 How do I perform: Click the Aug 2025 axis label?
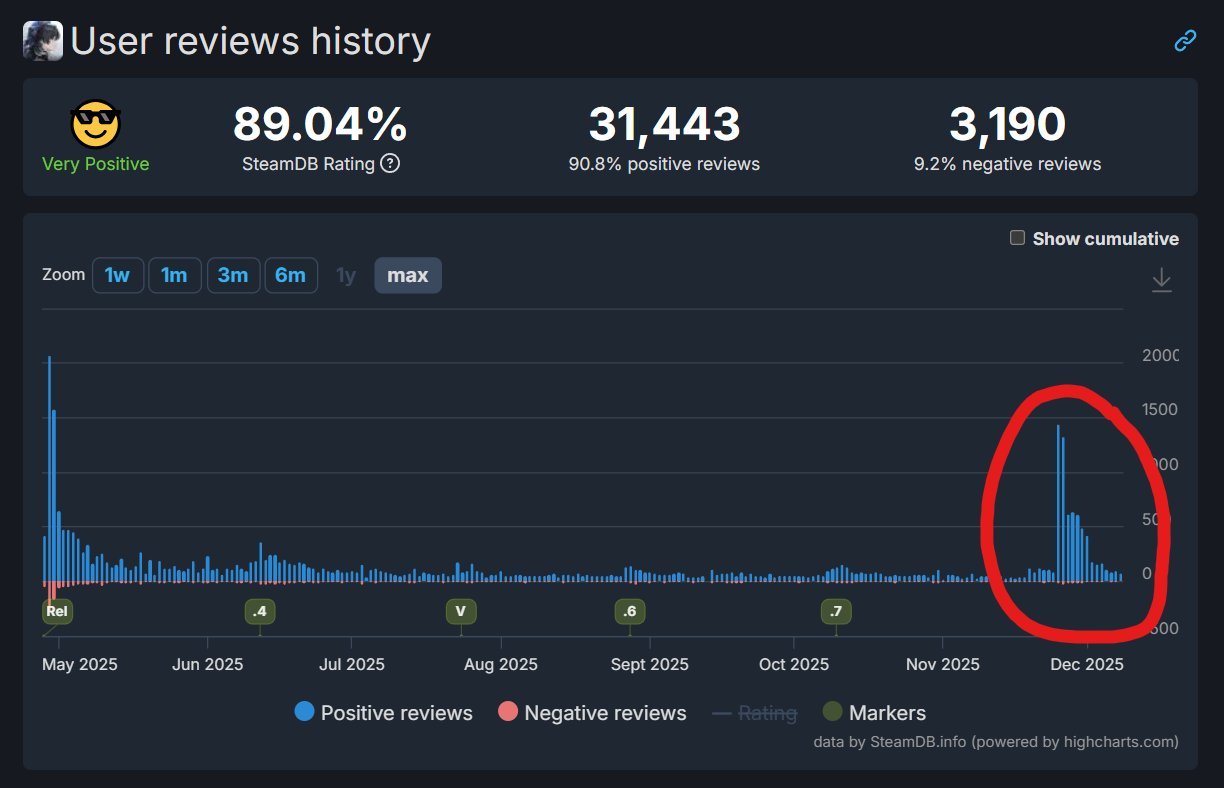(501, 664)
